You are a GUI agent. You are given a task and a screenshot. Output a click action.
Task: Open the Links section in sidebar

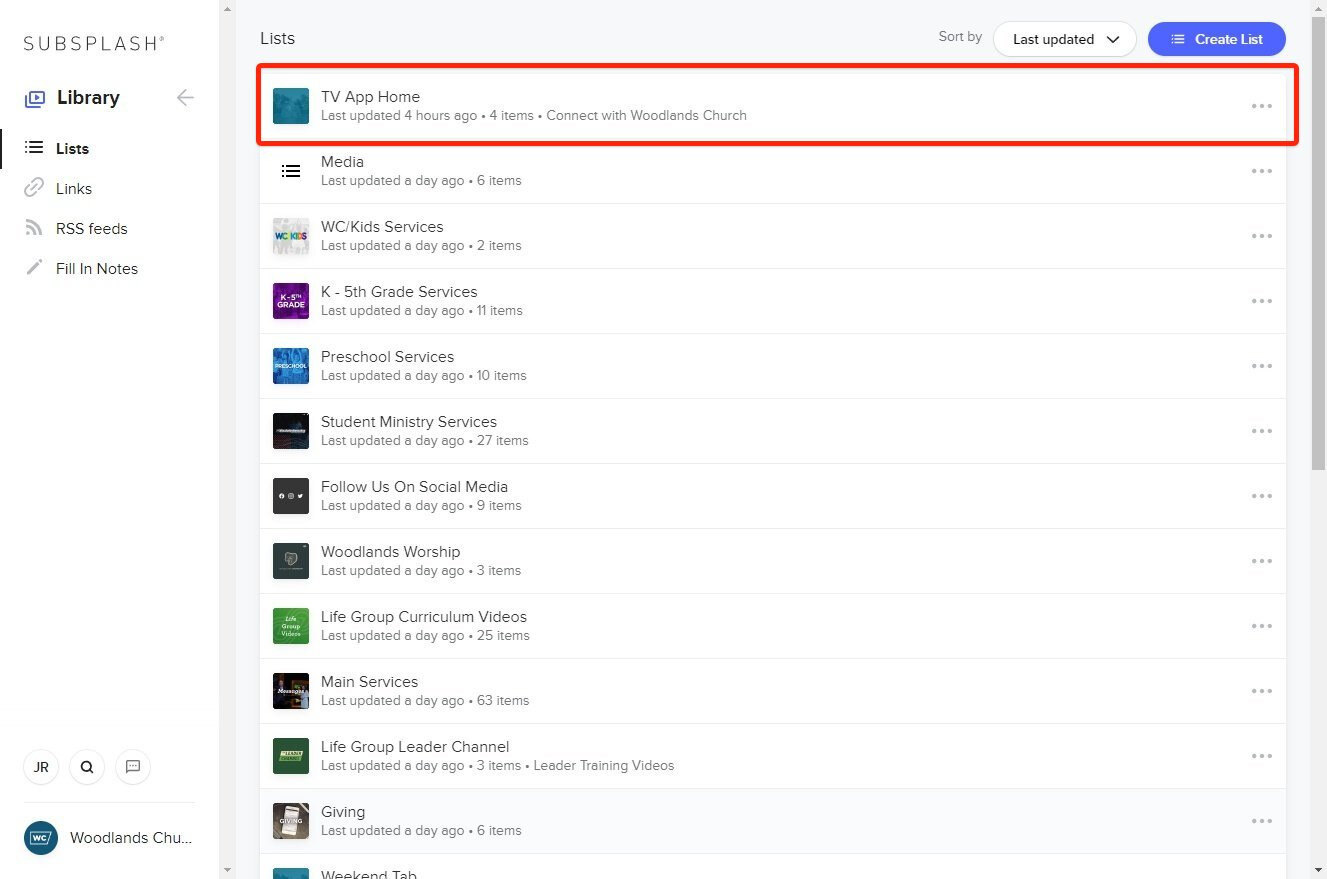pos(73,188)
